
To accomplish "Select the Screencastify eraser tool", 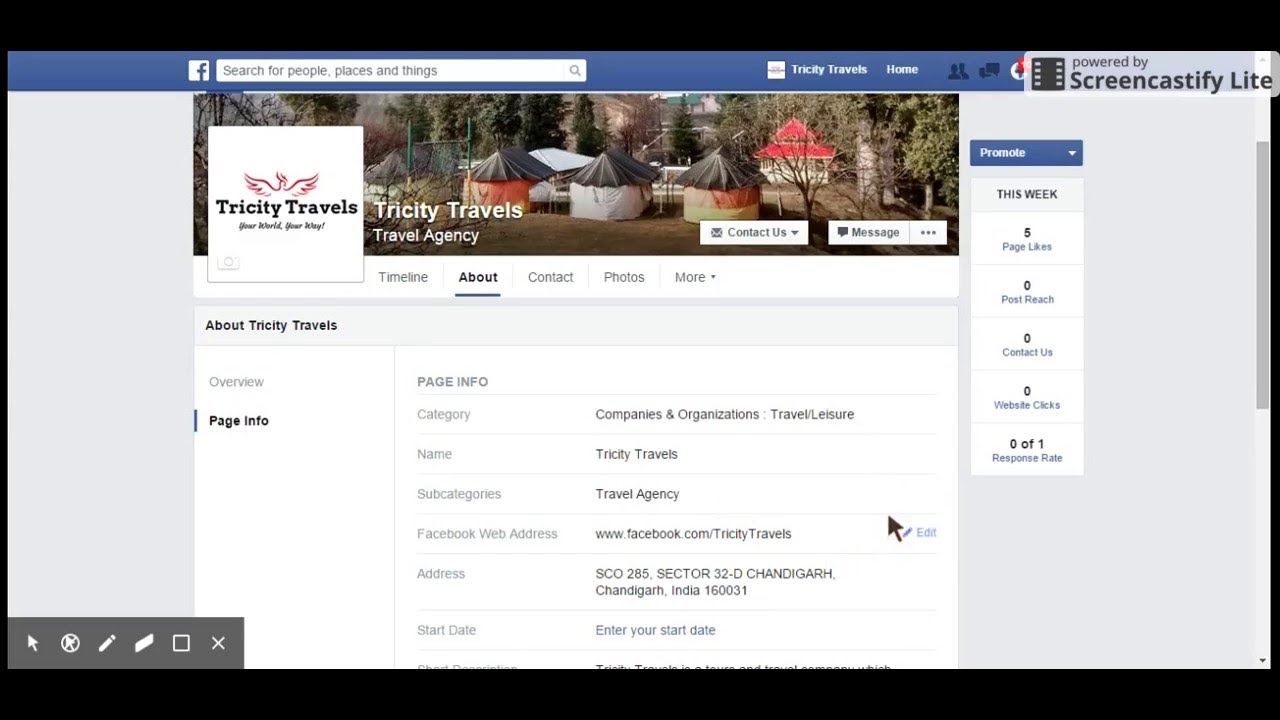I will [144, 643].
